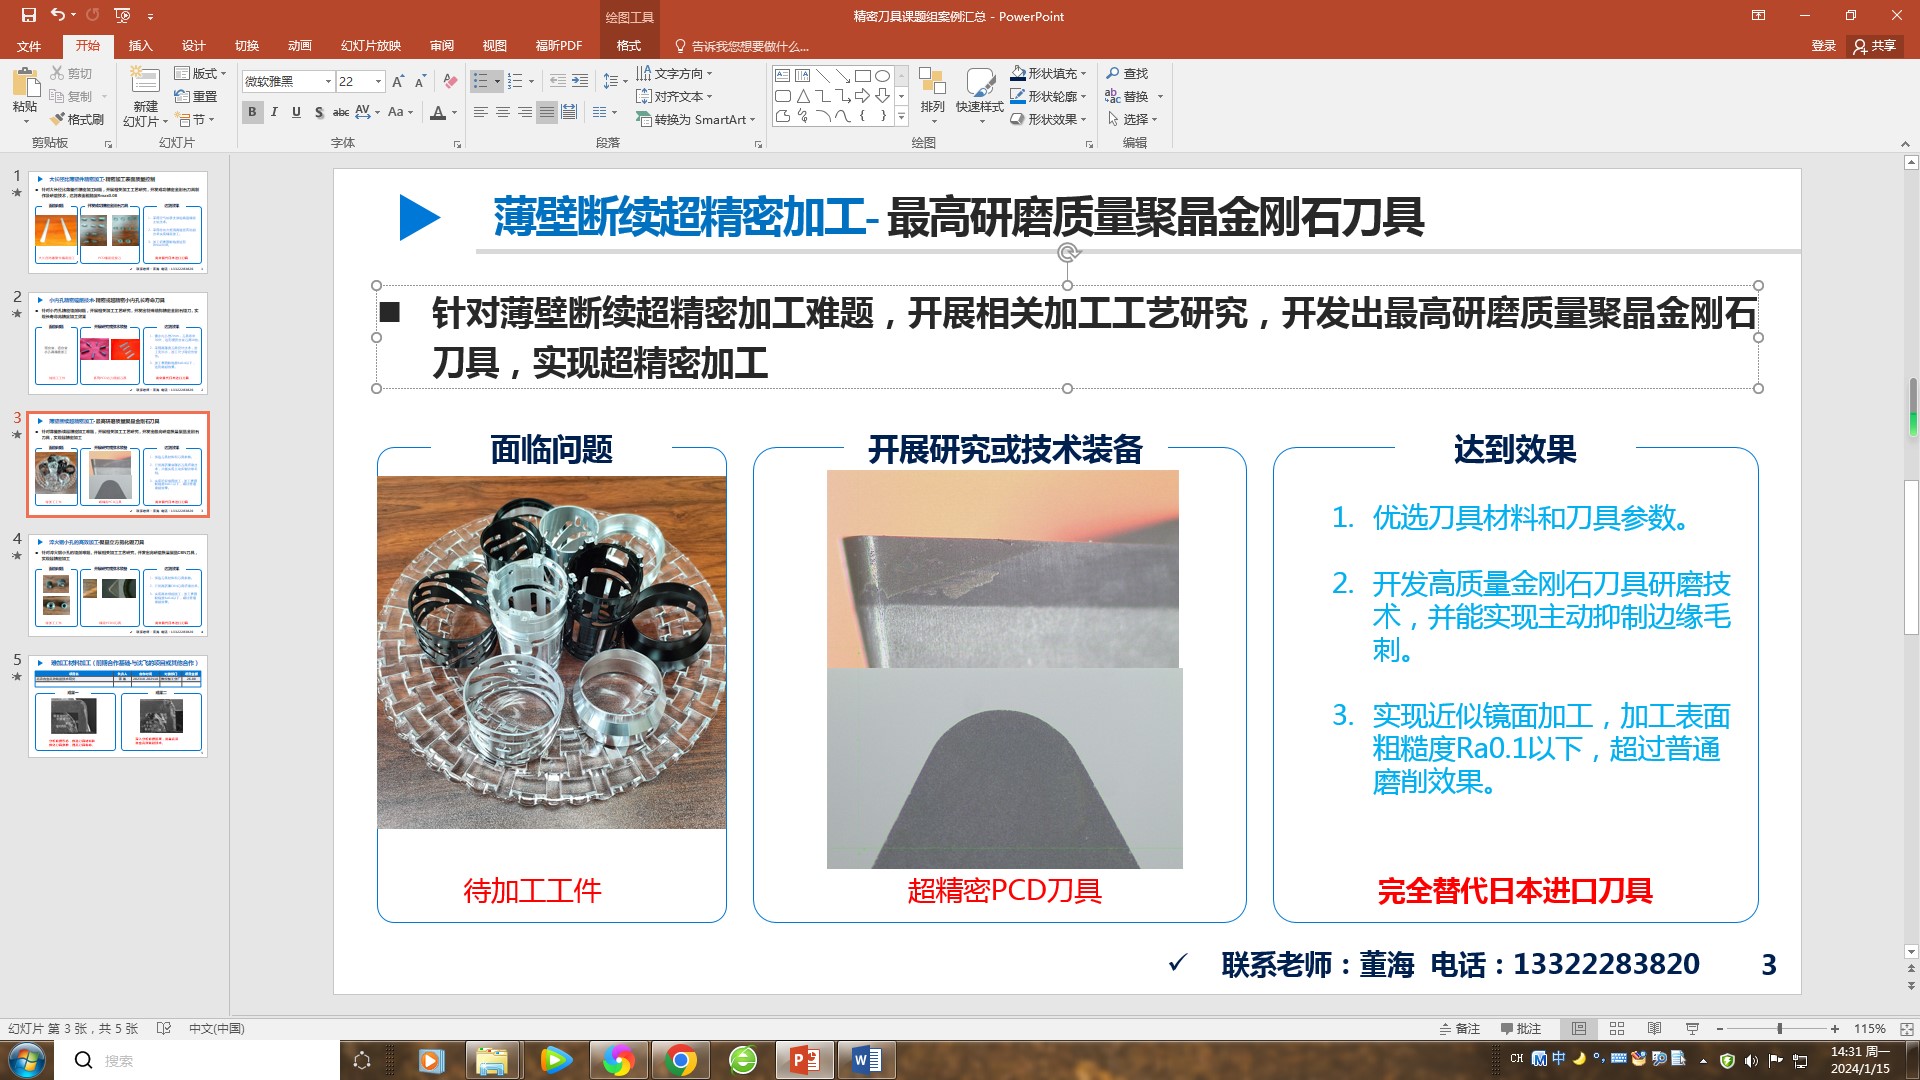Click the 备注 (Notes) button in the status bar
Image resolution: width=1920 pixels, height=1080 pixels.
coord(1459,1028)
